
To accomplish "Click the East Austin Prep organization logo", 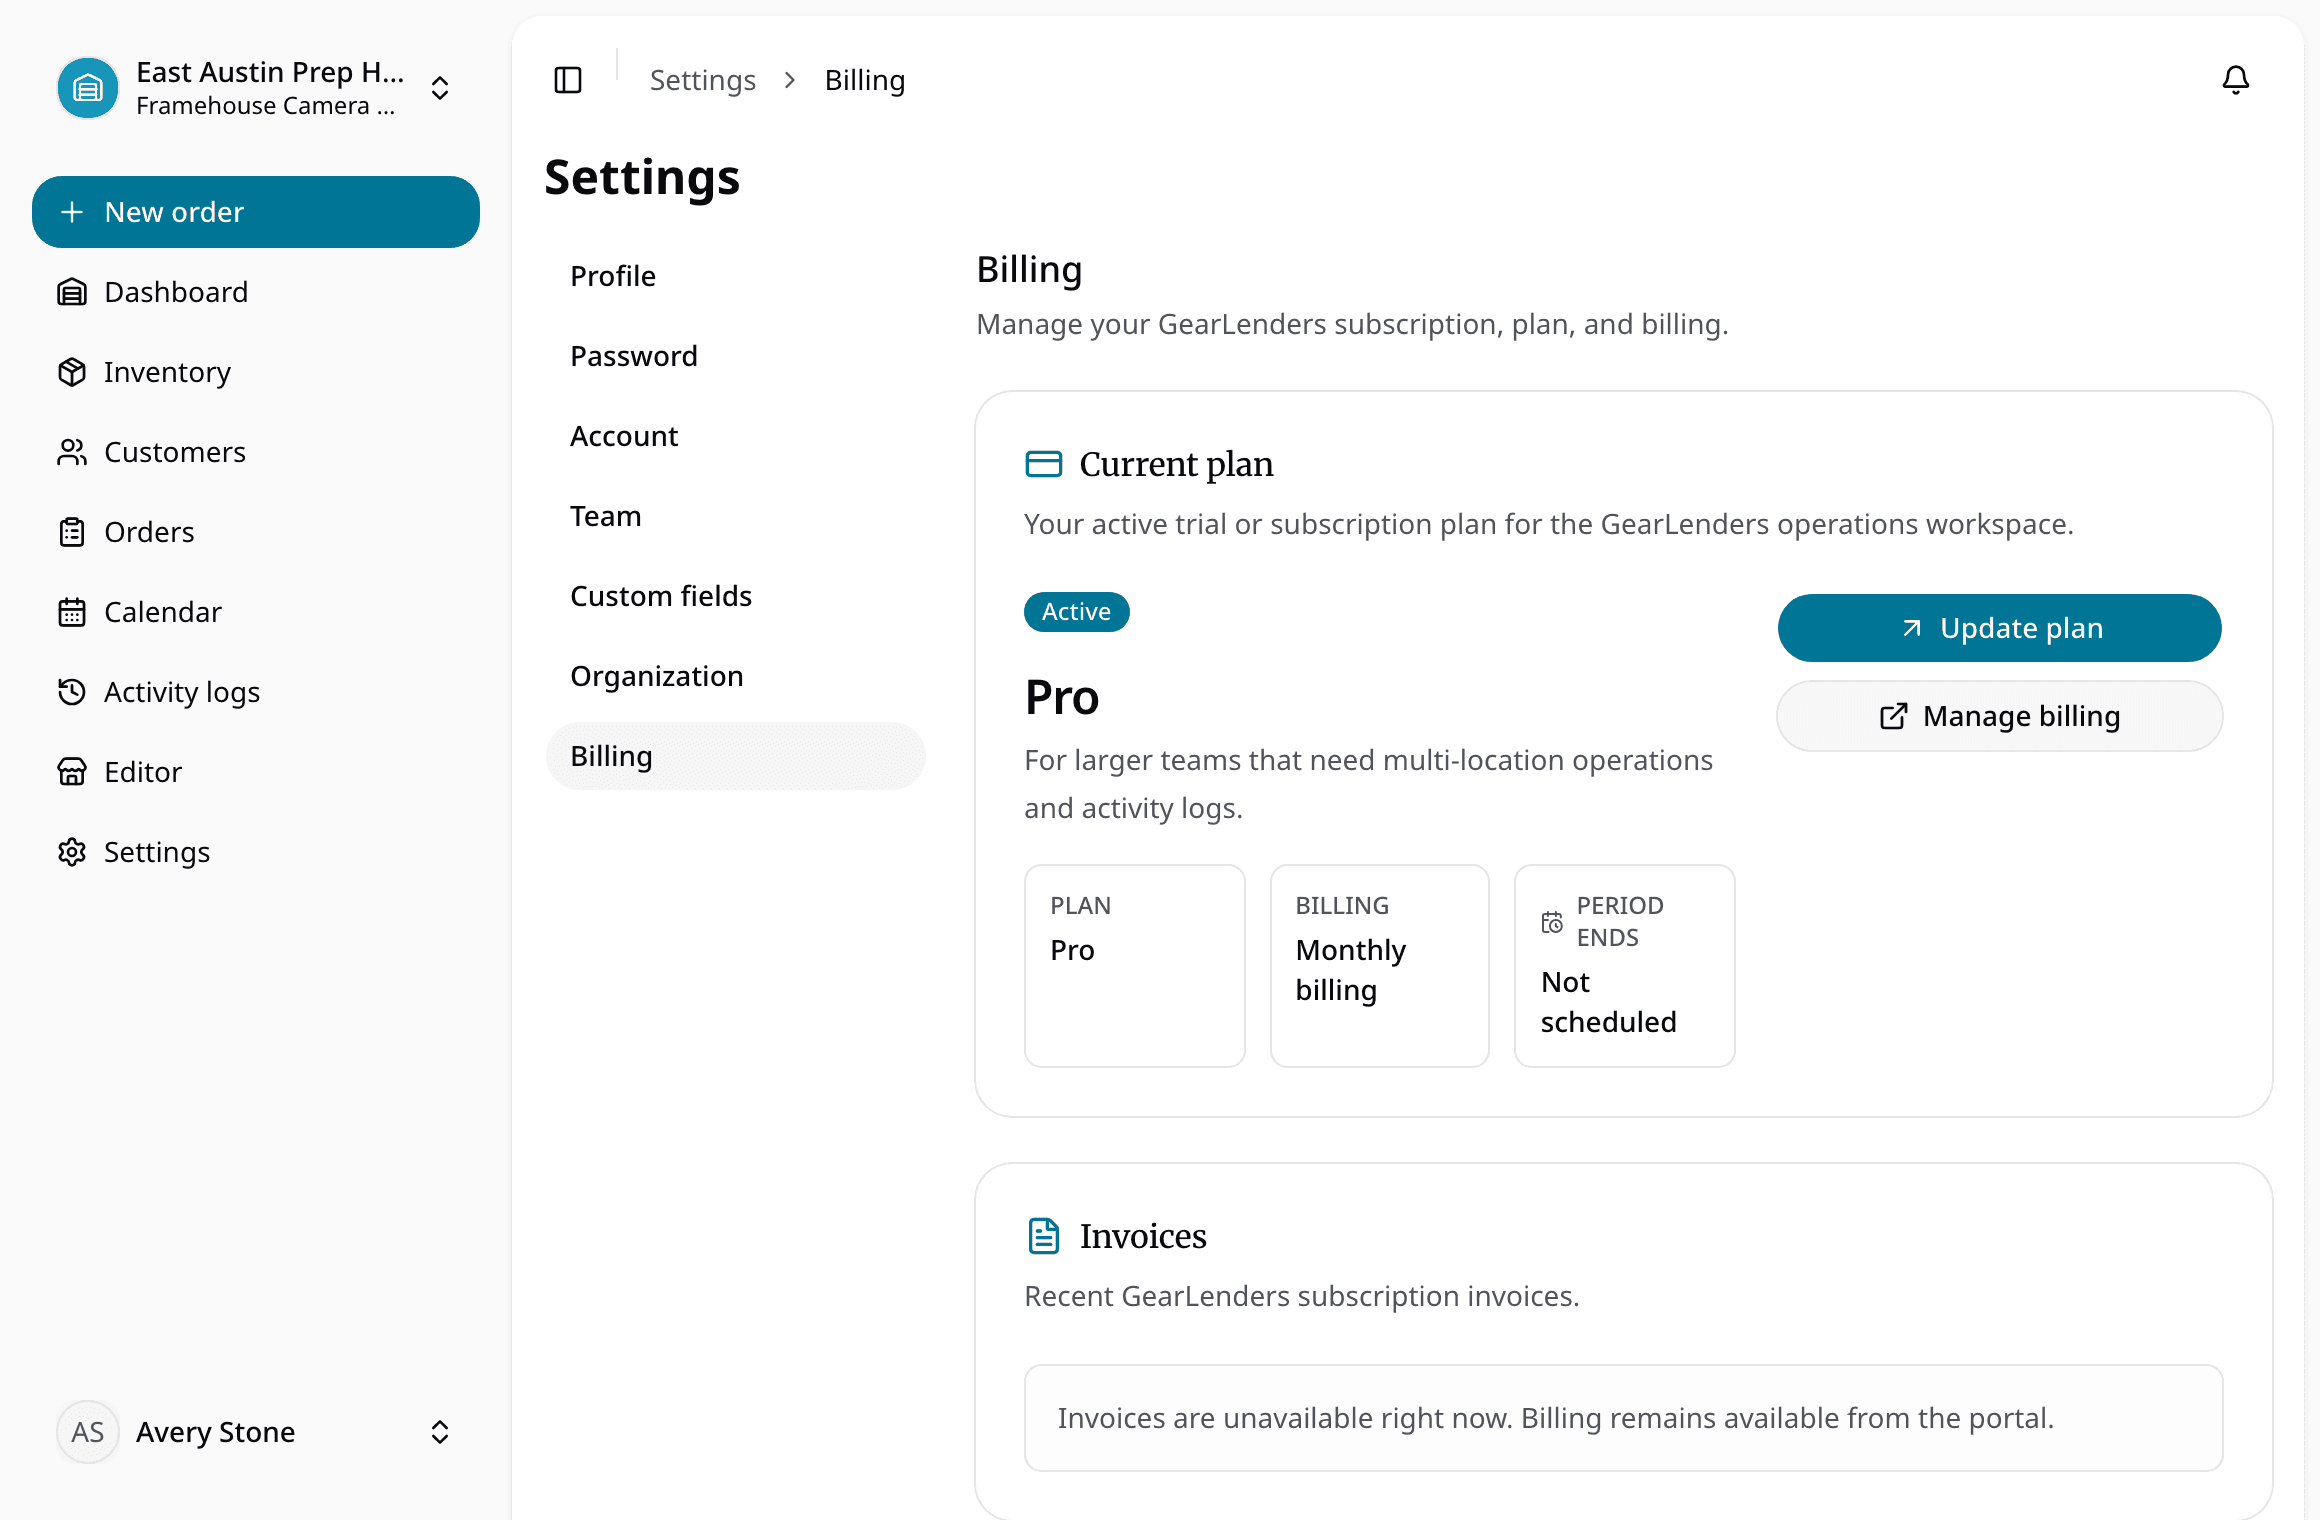I will [x=88, y=88].
